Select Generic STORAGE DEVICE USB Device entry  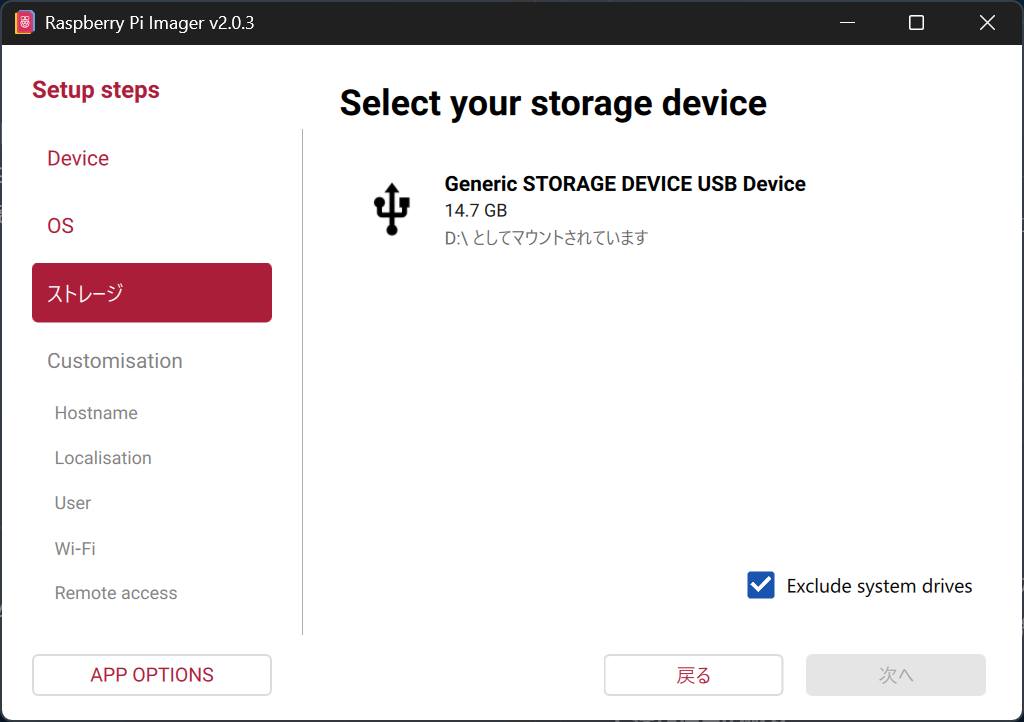point(624,184)
